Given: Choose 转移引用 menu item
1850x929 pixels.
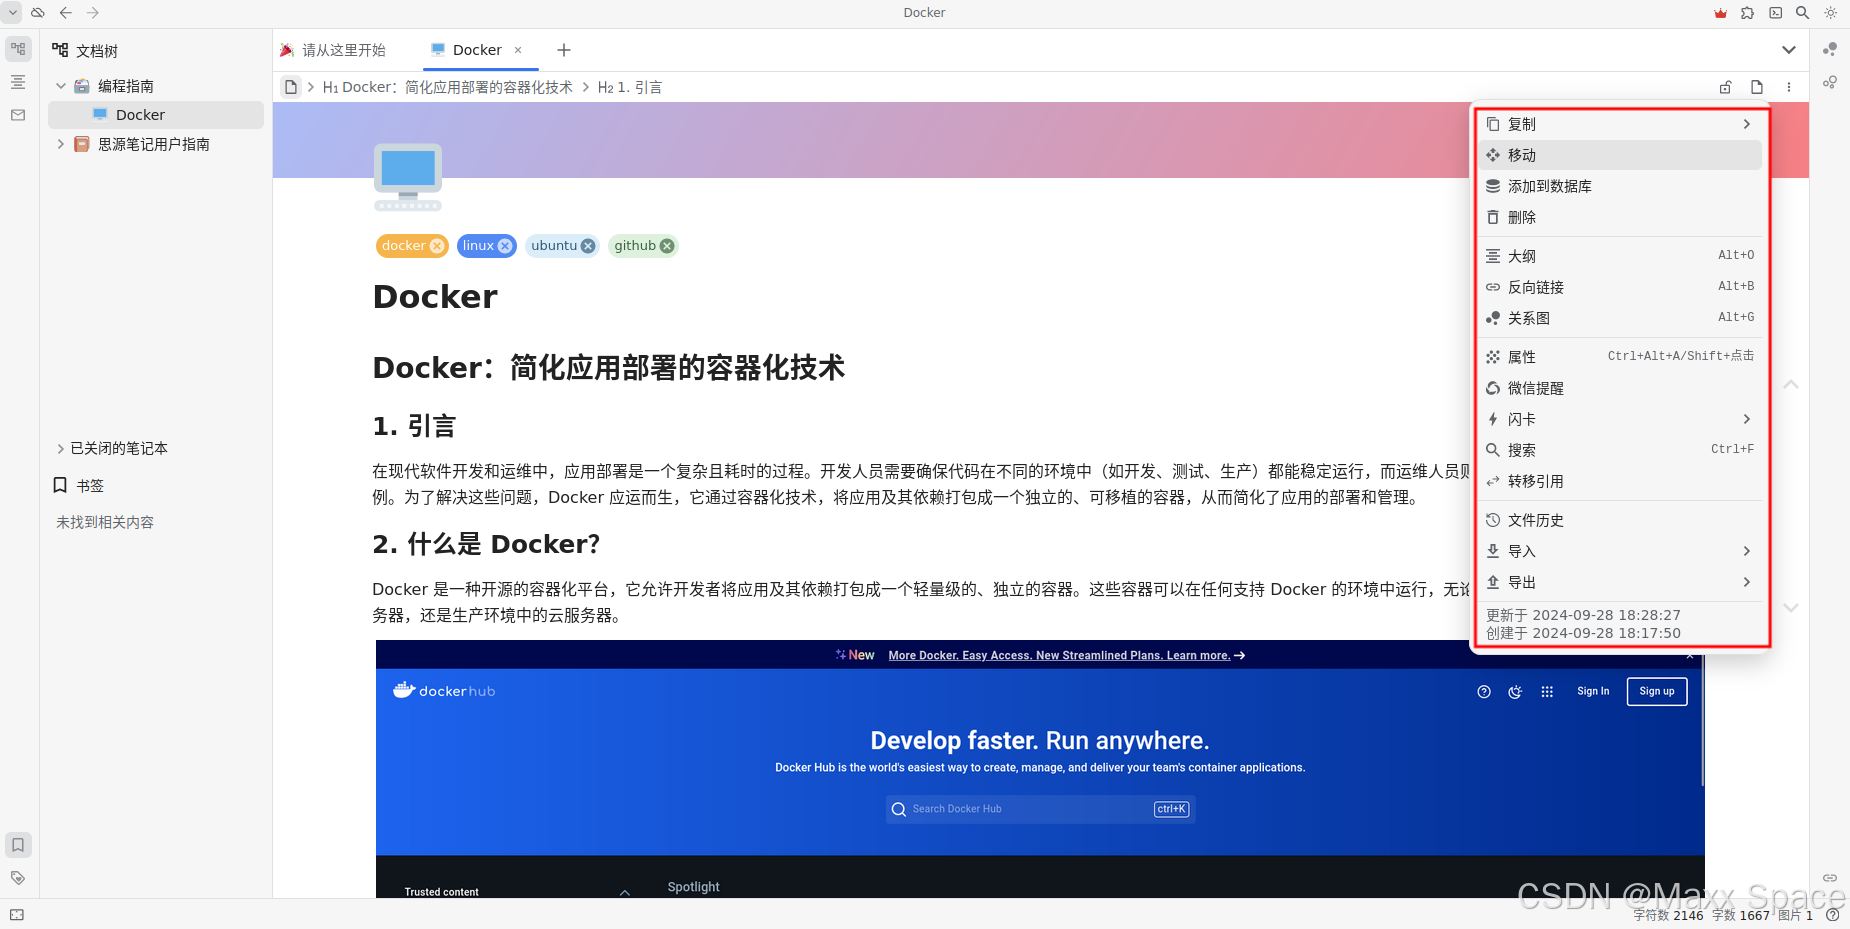Looking at the screenshot, I should pos(1620,481).
